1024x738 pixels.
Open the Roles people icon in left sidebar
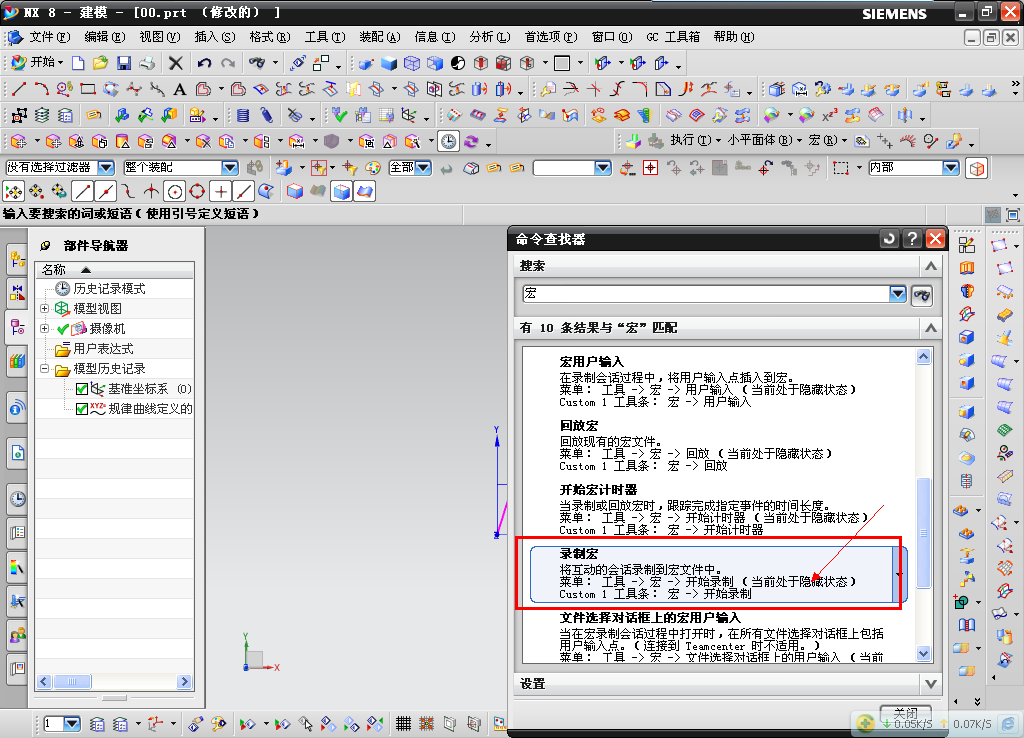(18, 634)
